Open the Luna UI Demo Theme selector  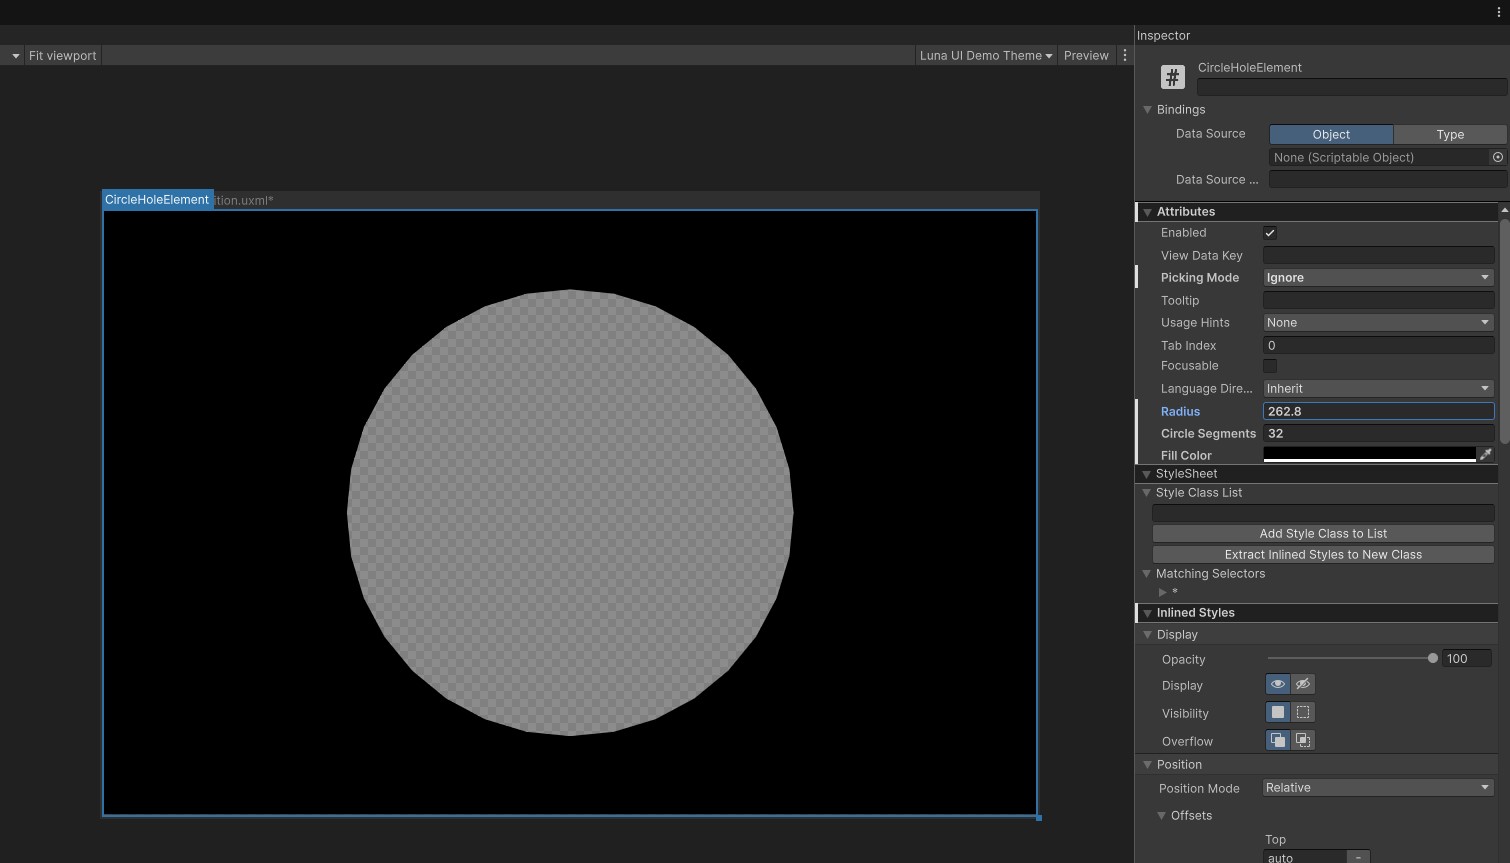click(984, 55)
